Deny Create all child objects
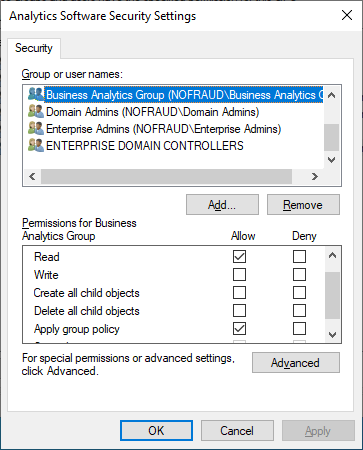 click(x=299, y=293)
